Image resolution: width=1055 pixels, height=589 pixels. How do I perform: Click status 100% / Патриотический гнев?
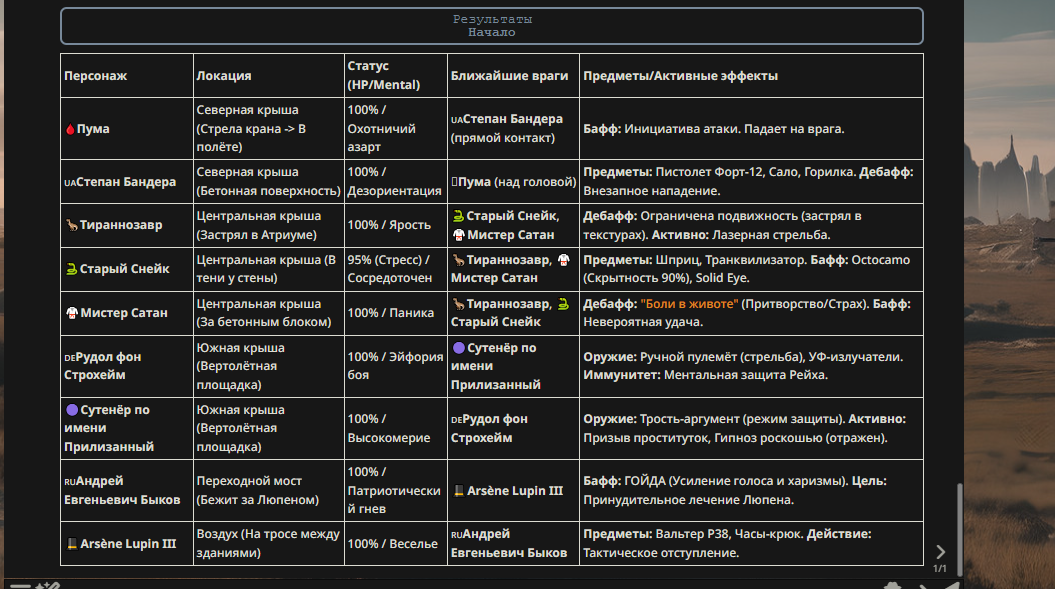click(x=394, y=490)
